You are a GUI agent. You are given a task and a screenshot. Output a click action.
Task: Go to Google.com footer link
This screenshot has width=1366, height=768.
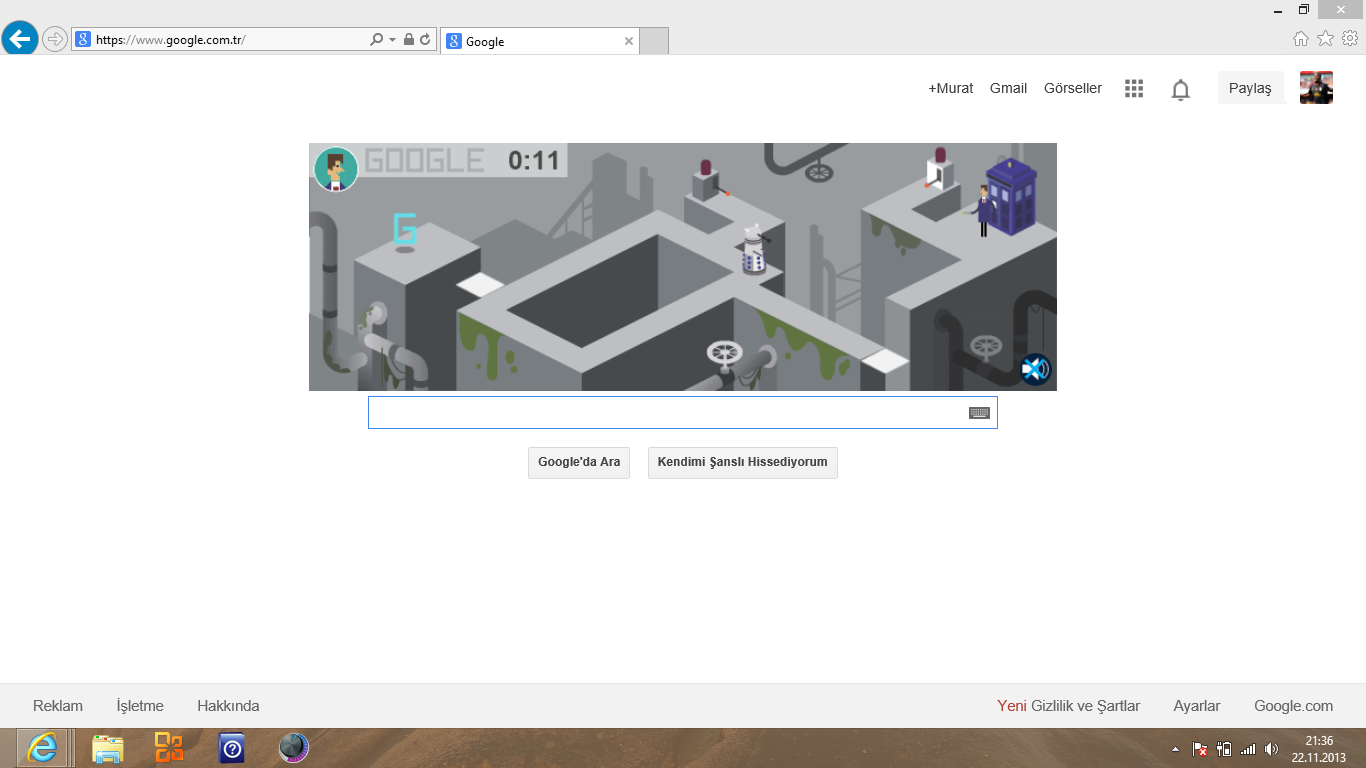coord(1293,706)
